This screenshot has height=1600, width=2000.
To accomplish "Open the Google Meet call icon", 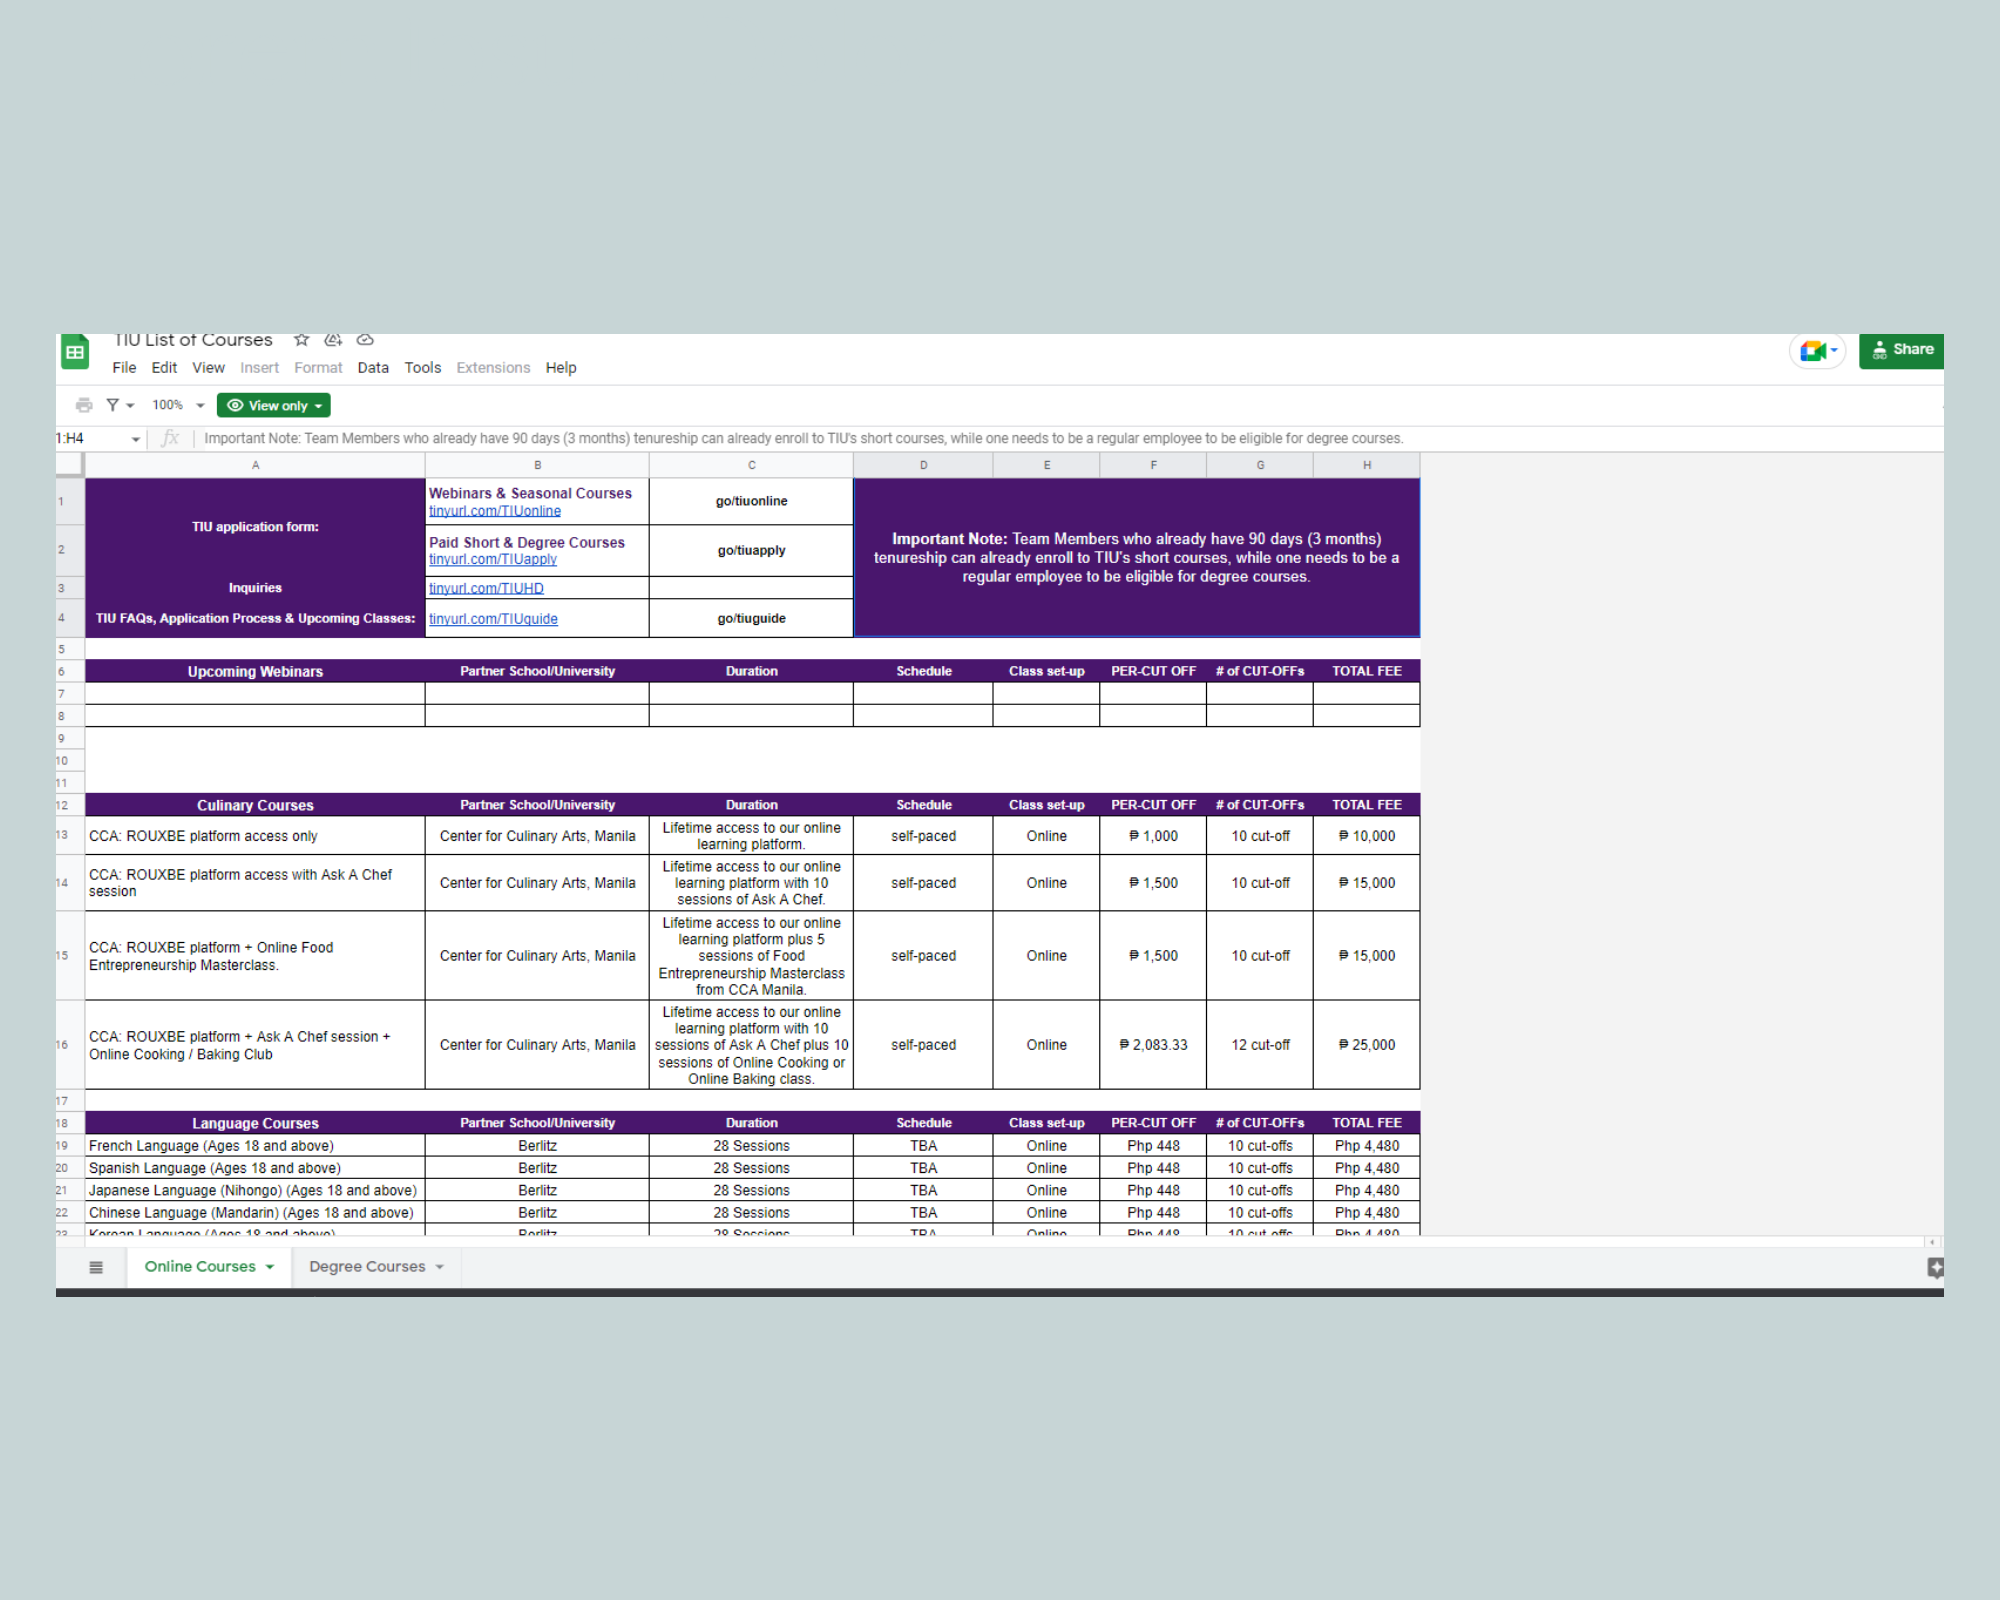I will [x=1813, y=351].
